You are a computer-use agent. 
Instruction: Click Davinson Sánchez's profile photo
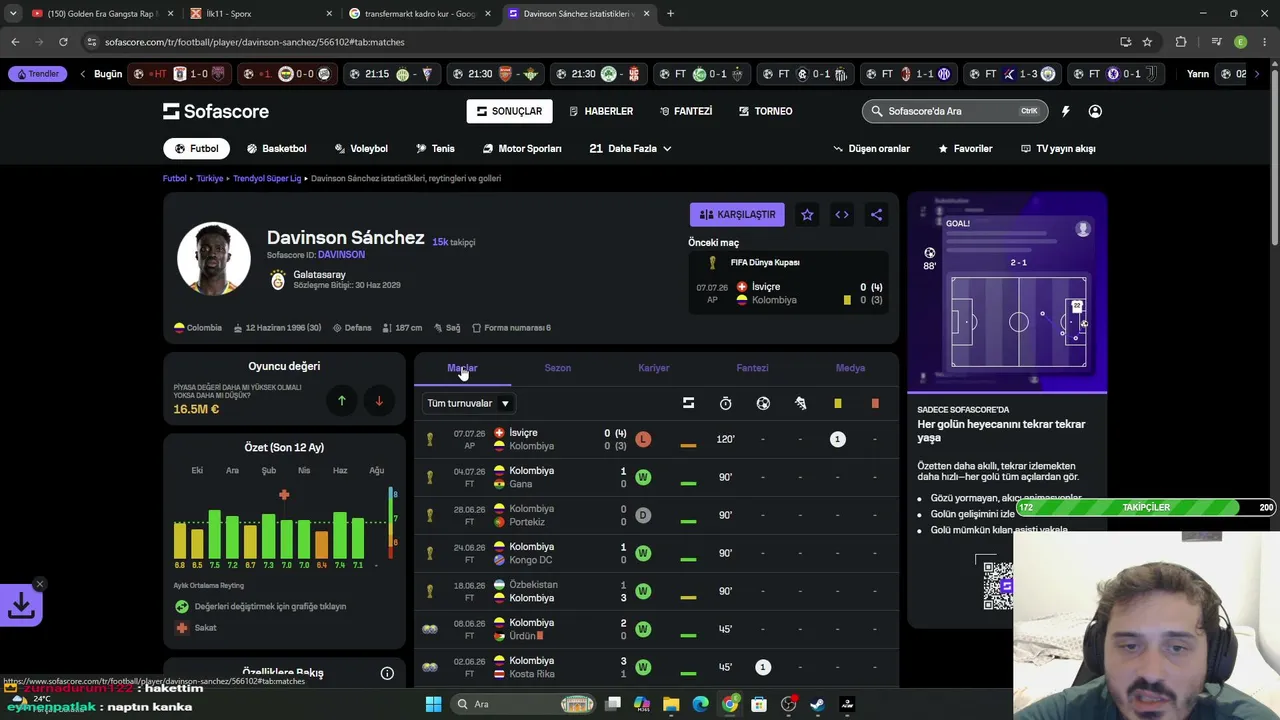coord(214,258)
